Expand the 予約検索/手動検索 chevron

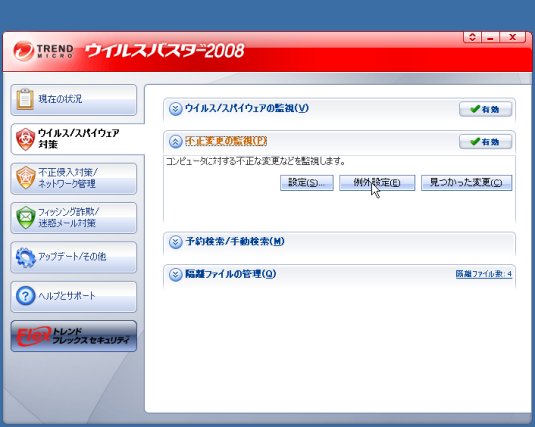[175, 242]
